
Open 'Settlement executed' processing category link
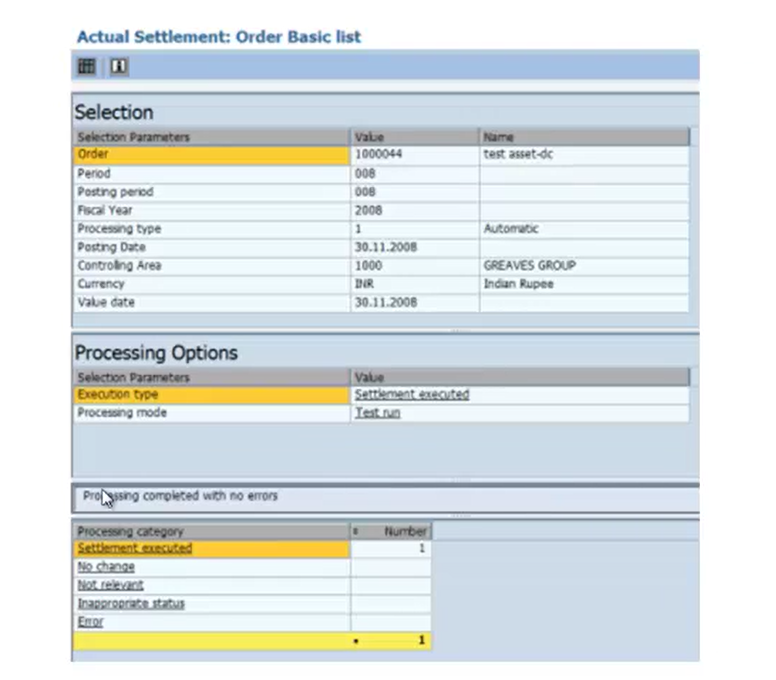(x=135, y=548)
